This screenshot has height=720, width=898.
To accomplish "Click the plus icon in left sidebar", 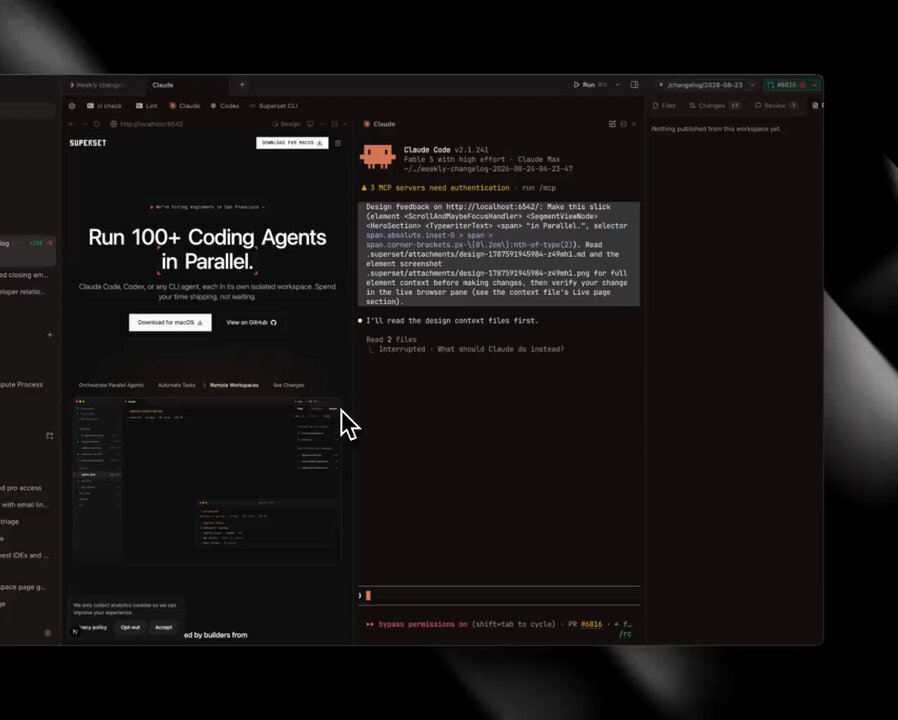I will [50, 335].
